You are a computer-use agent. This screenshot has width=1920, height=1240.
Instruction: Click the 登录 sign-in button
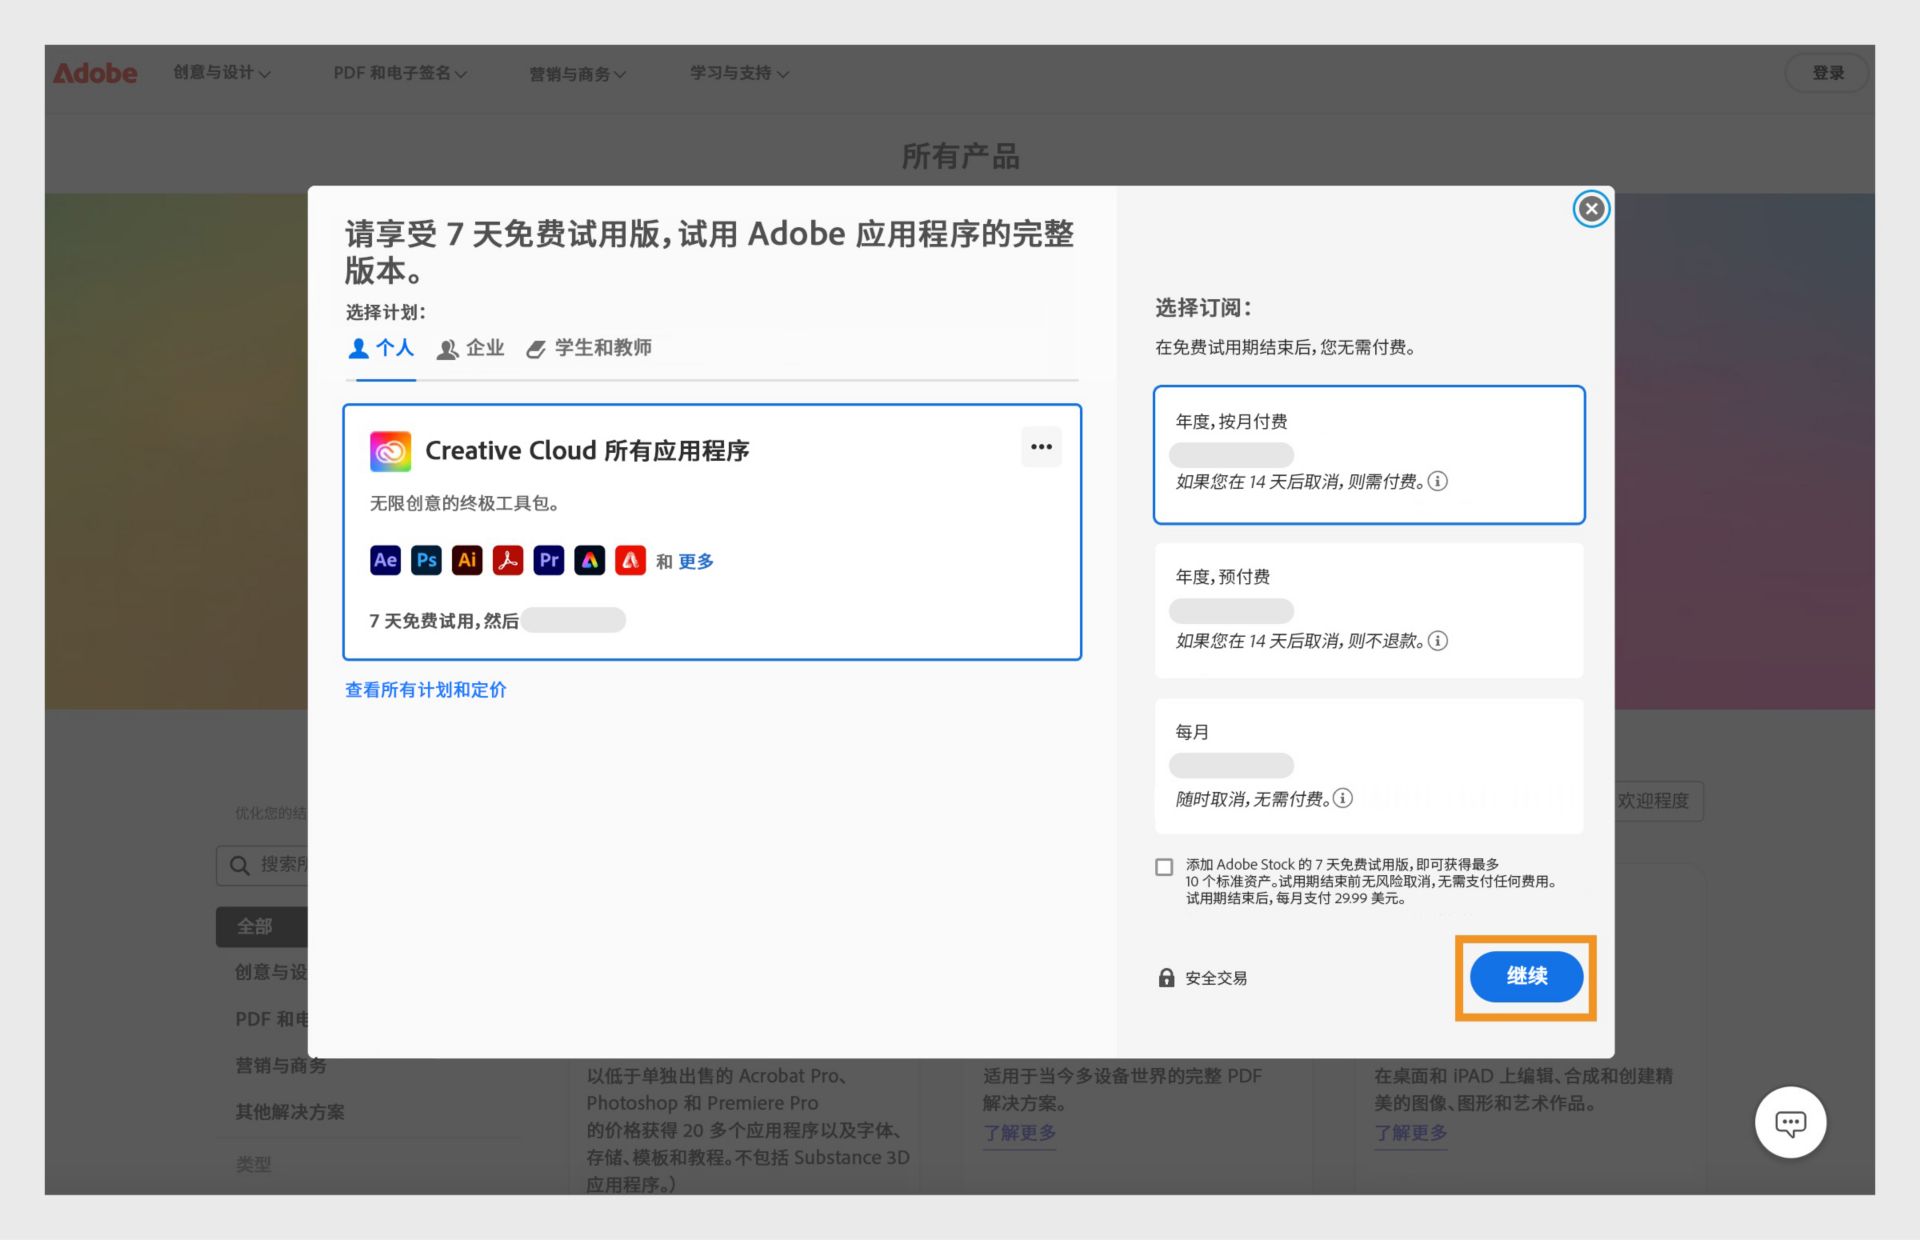point(1827,73)
